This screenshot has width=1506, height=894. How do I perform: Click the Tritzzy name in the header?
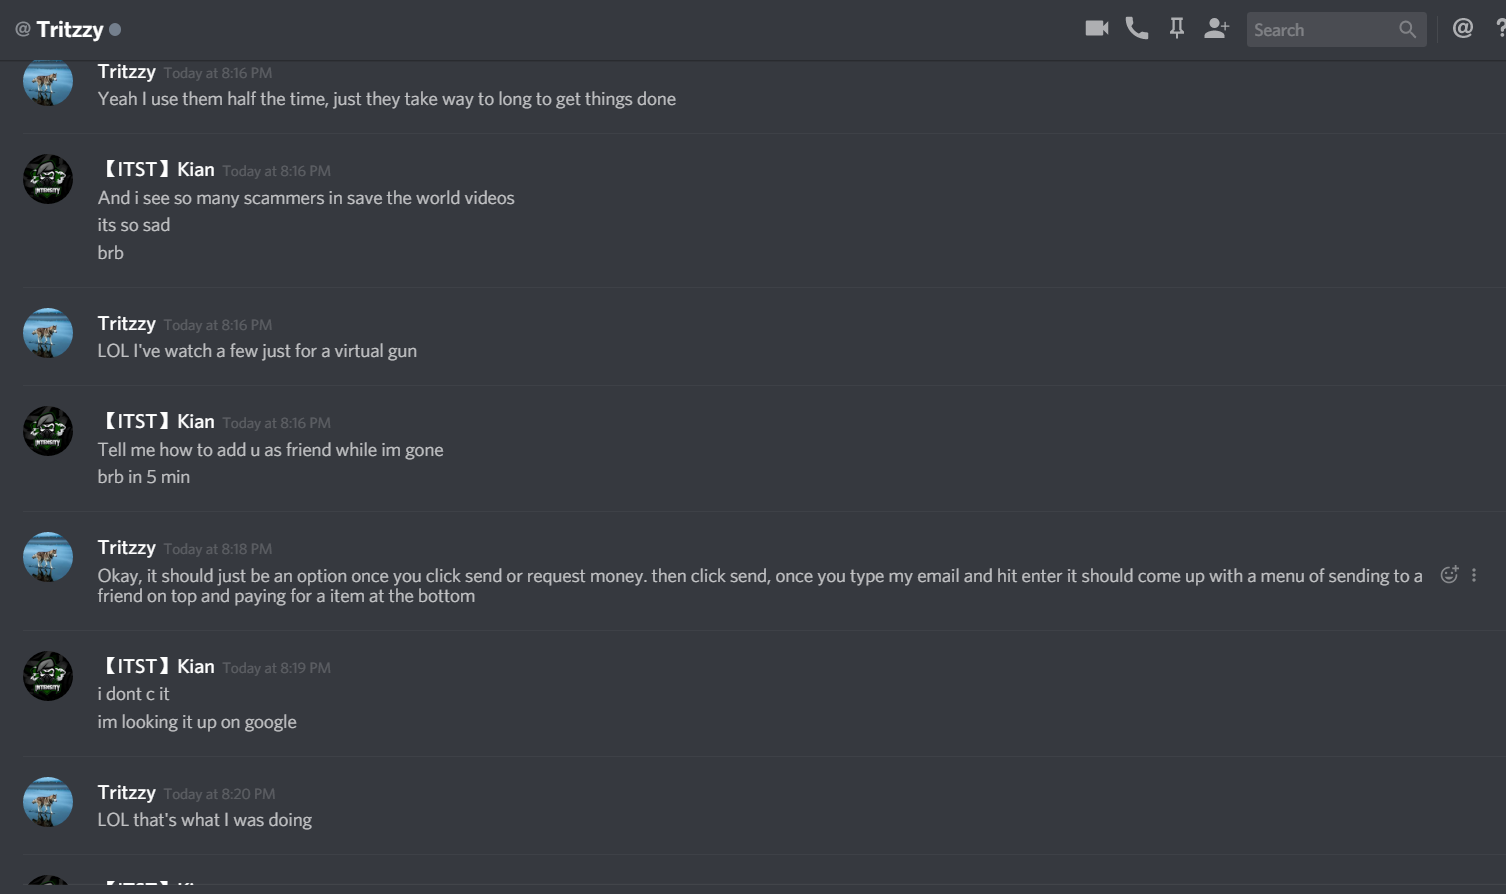(69, 29)
